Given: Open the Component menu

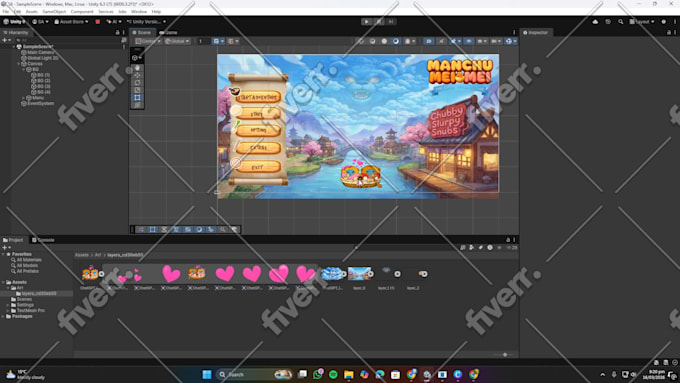Looking at the screenshot, I should point(82,12).
